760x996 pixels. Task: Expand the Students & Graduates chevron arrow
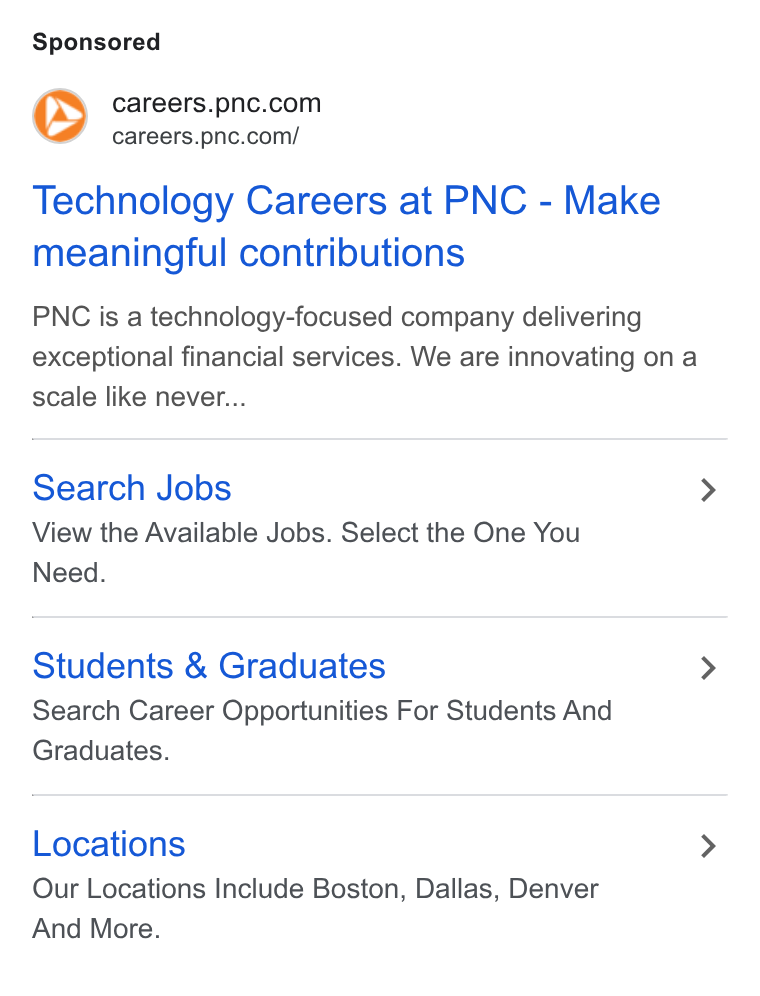[x=708, y=668]
